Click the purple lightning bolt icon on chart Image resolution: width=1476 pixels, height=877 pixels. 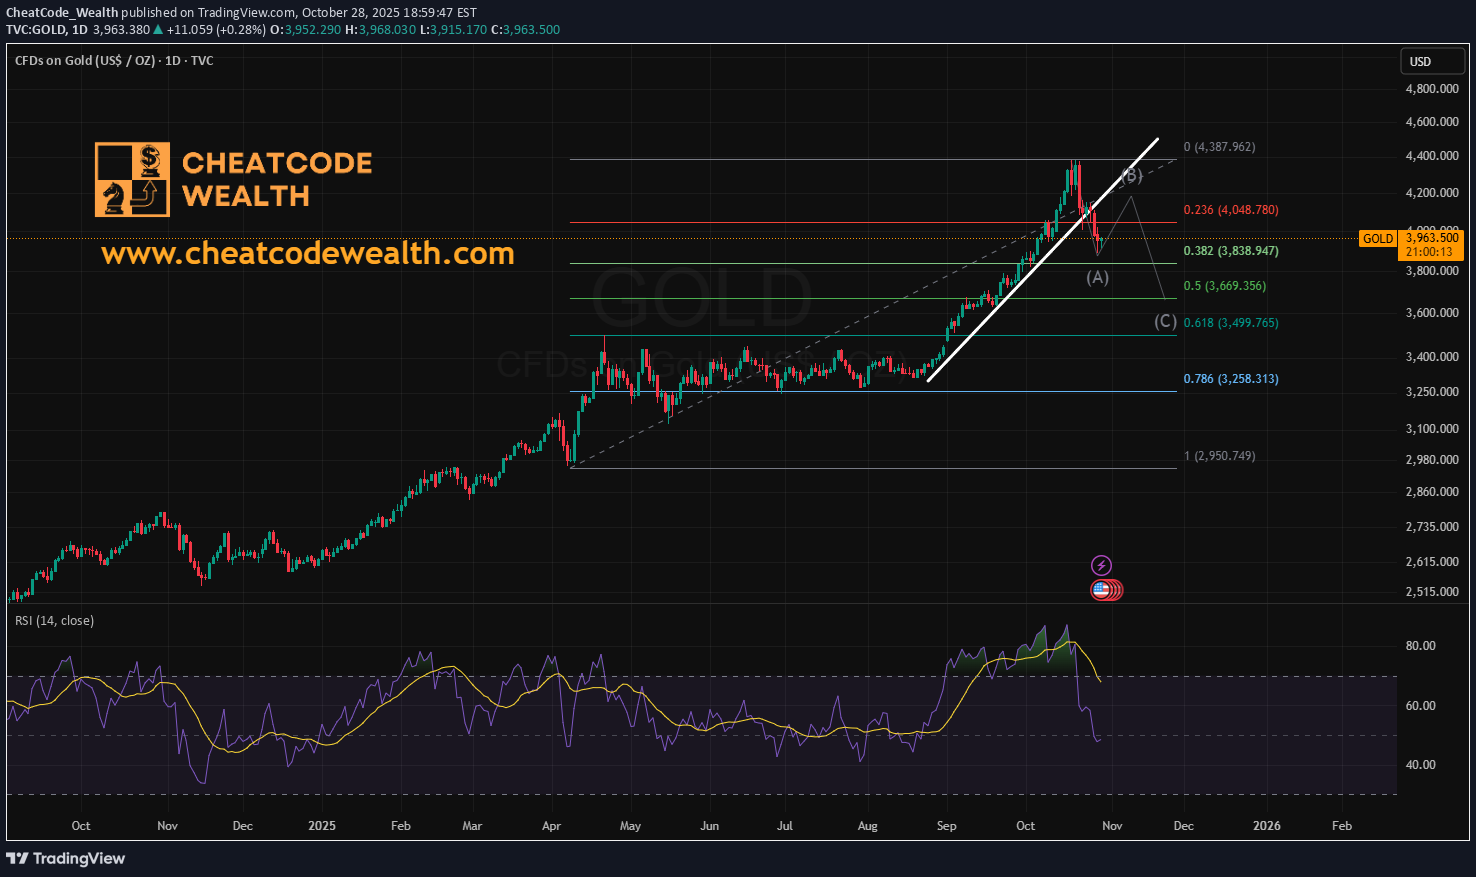[x=1101, y=564]
